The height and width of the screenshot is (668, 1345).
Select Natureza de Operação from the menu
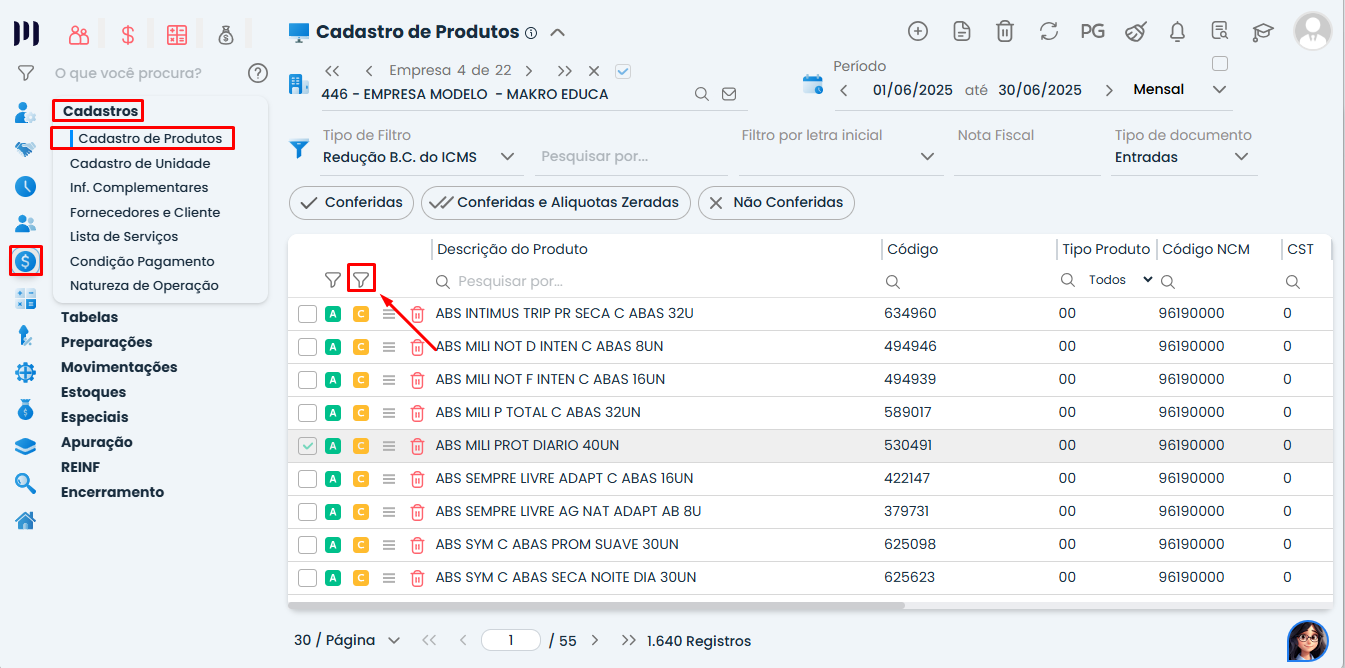click(143, 285)
